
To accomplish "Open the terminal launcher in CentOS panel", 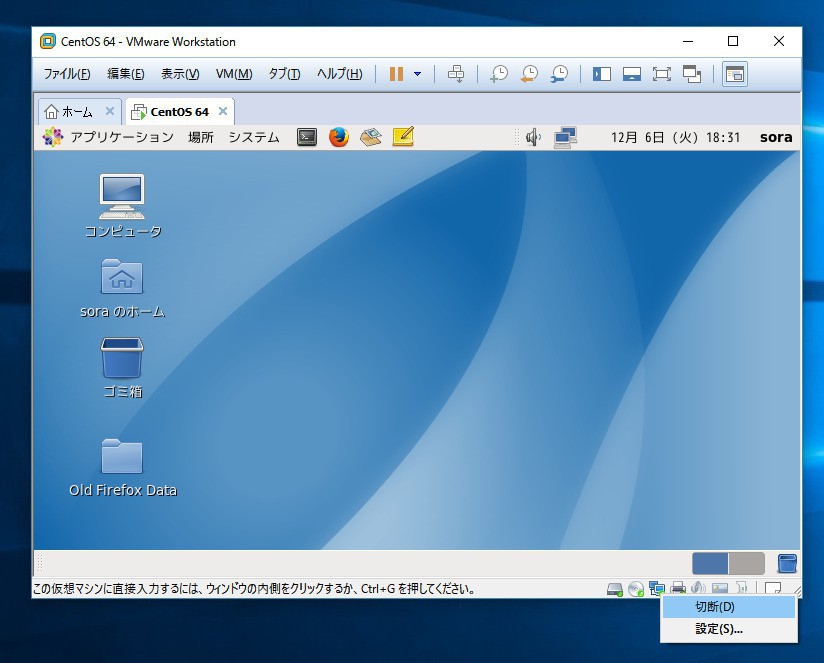I will click(307, 137).
